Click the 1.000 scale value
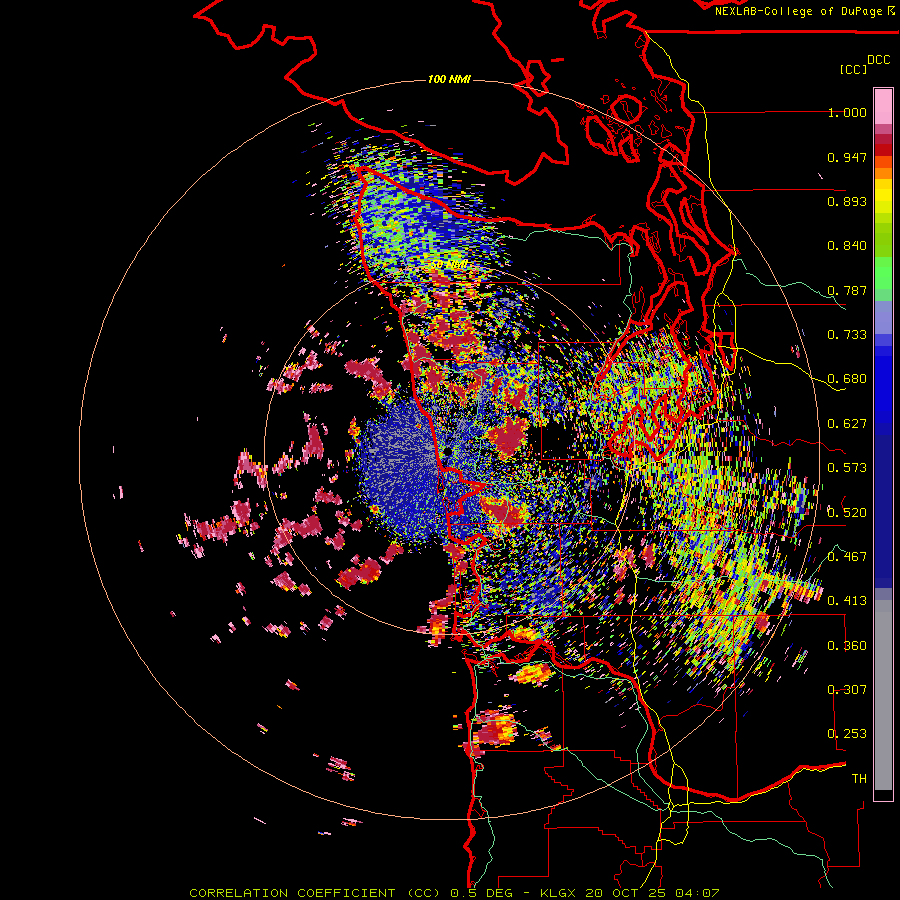 click(847, 112)
